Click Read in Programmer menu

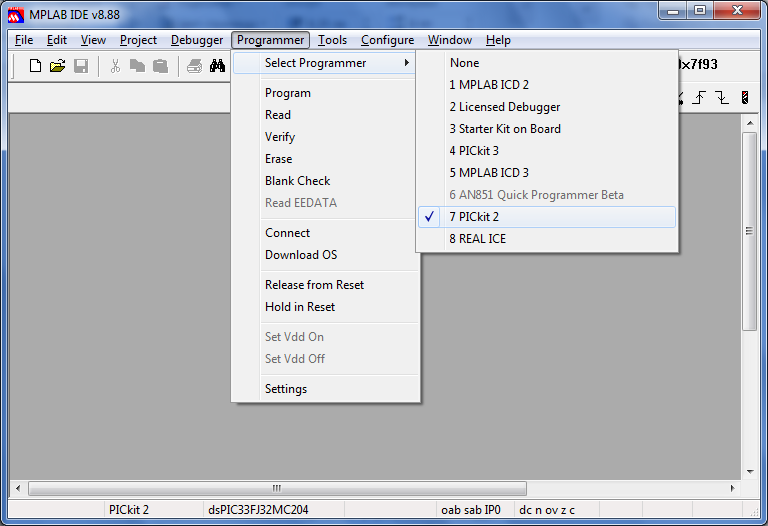tap(325, 115)
